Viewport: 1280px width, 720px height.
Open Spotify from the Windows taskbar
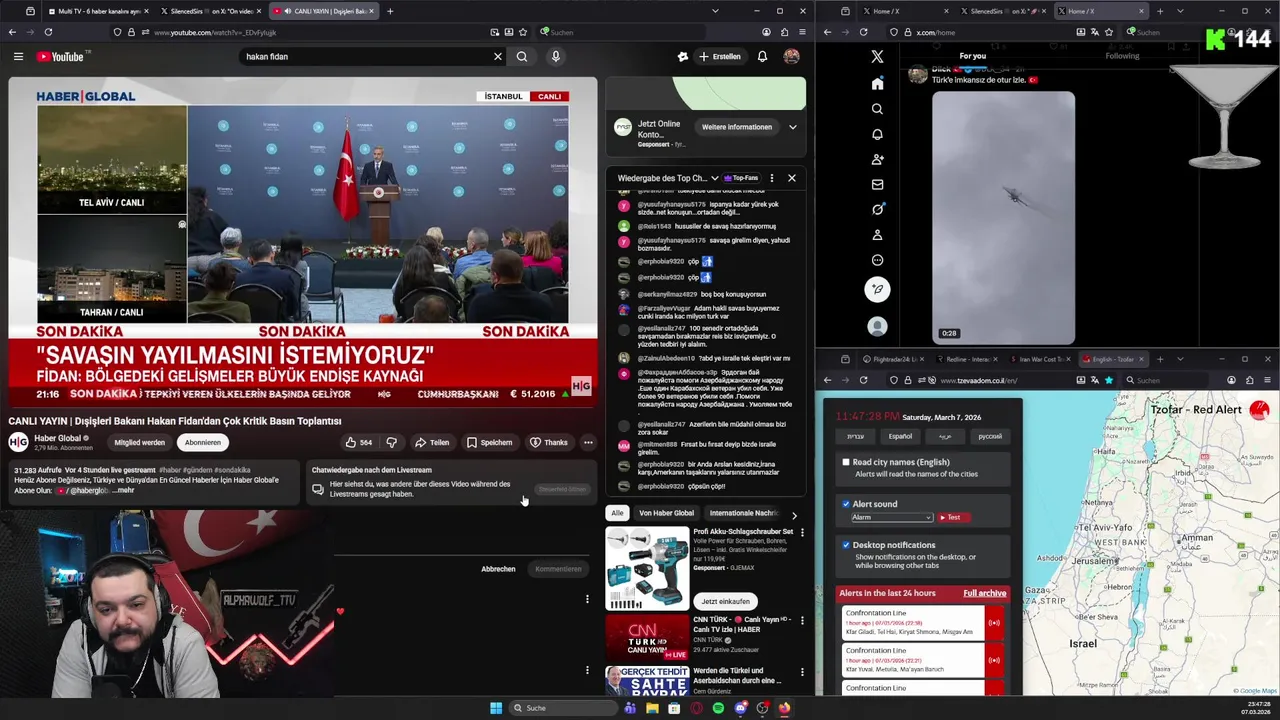tap(718, 708)
